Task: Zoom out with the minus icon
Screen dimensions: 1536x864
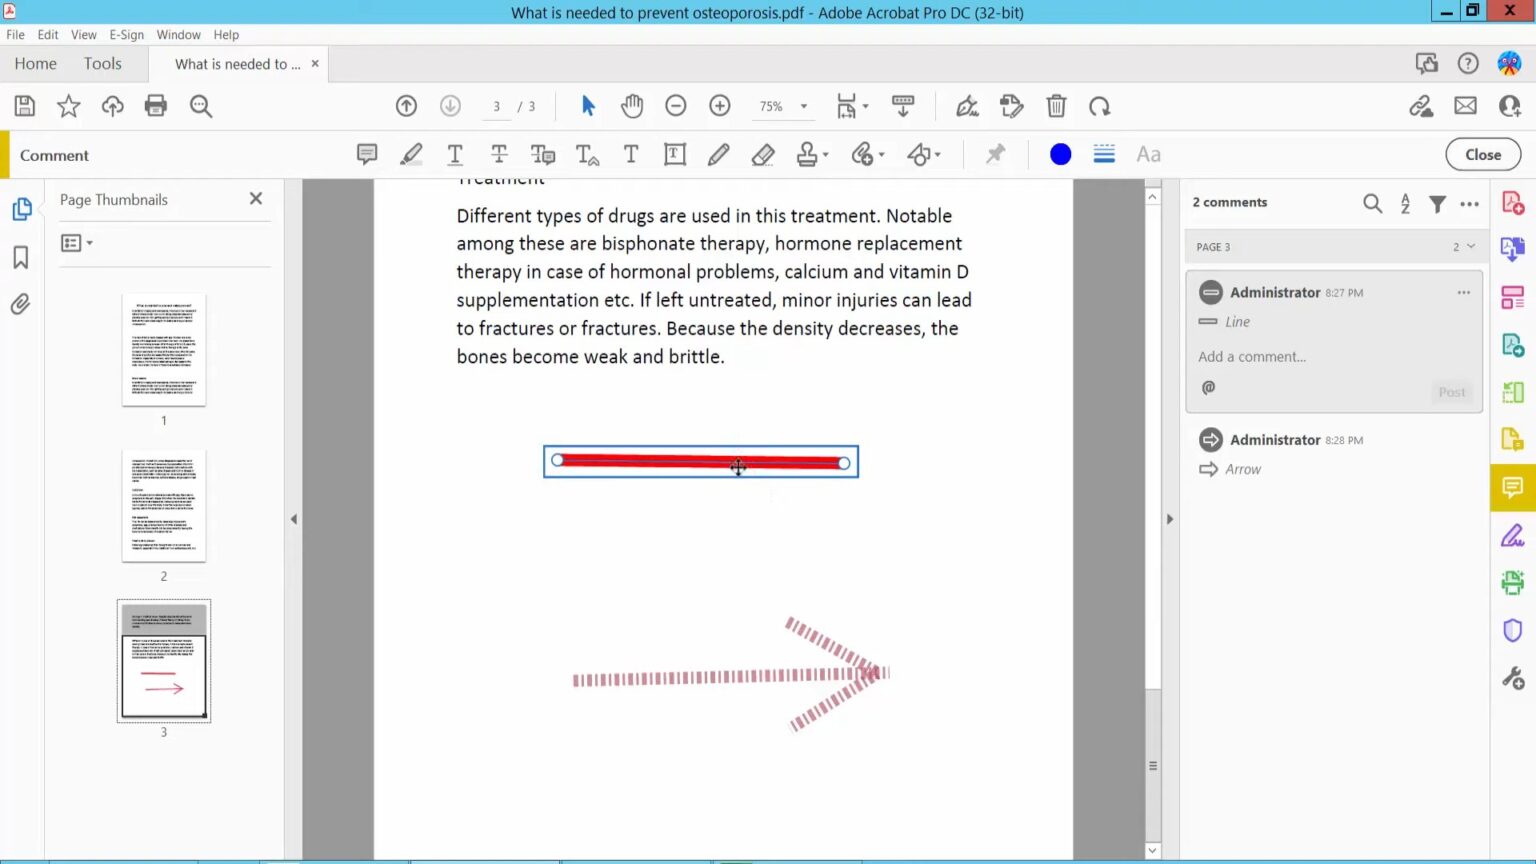Action: pos(675,105)
